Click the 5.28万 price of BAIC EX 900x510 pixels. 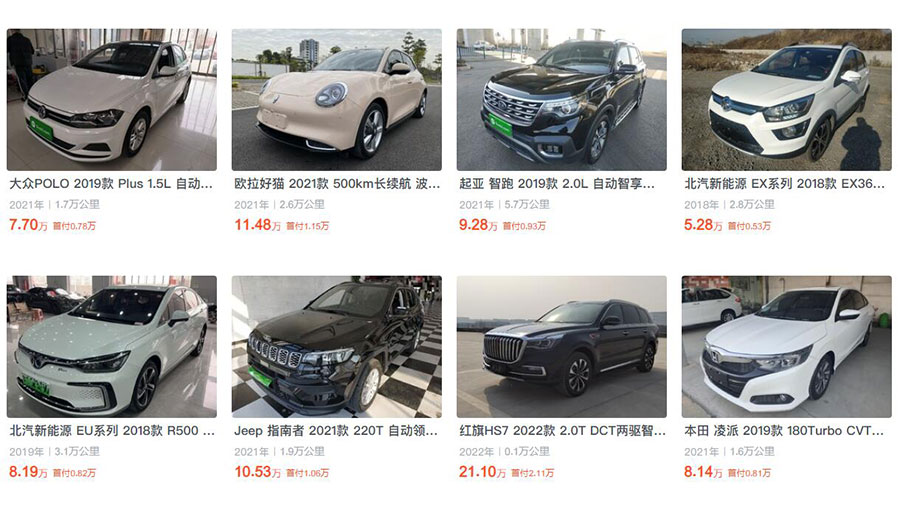pyautogui.click(x=703, y=225)
